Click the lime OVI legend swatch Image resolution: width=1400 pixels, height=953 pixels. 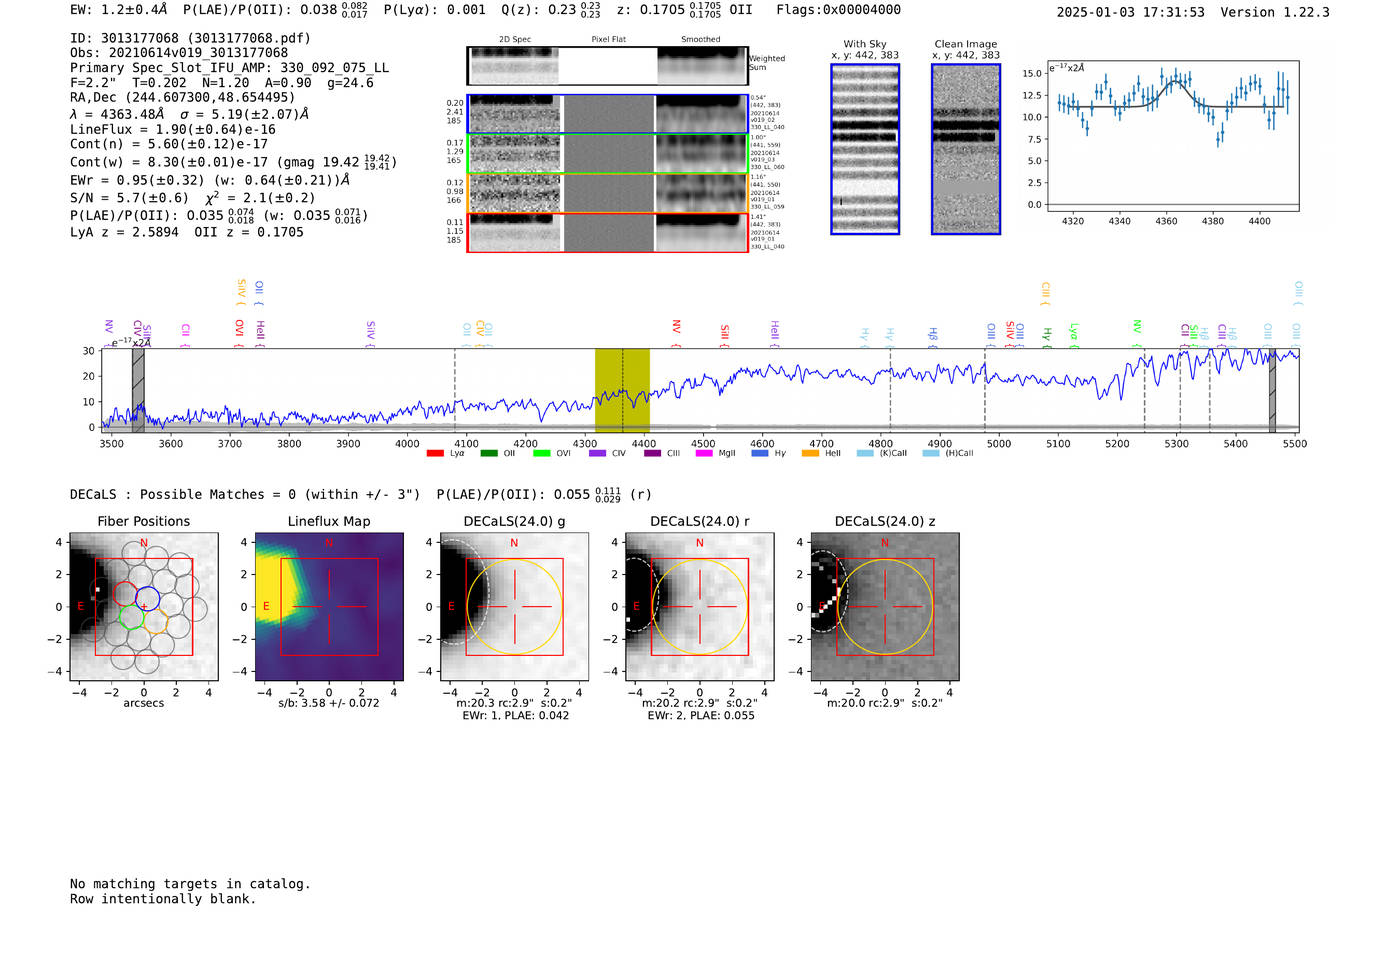click(542, 454)
